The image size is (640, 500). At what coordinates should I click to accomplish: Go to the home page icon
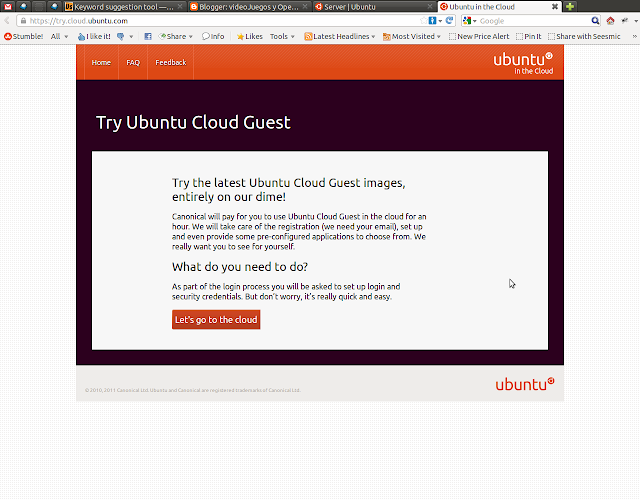click(610, 20)
